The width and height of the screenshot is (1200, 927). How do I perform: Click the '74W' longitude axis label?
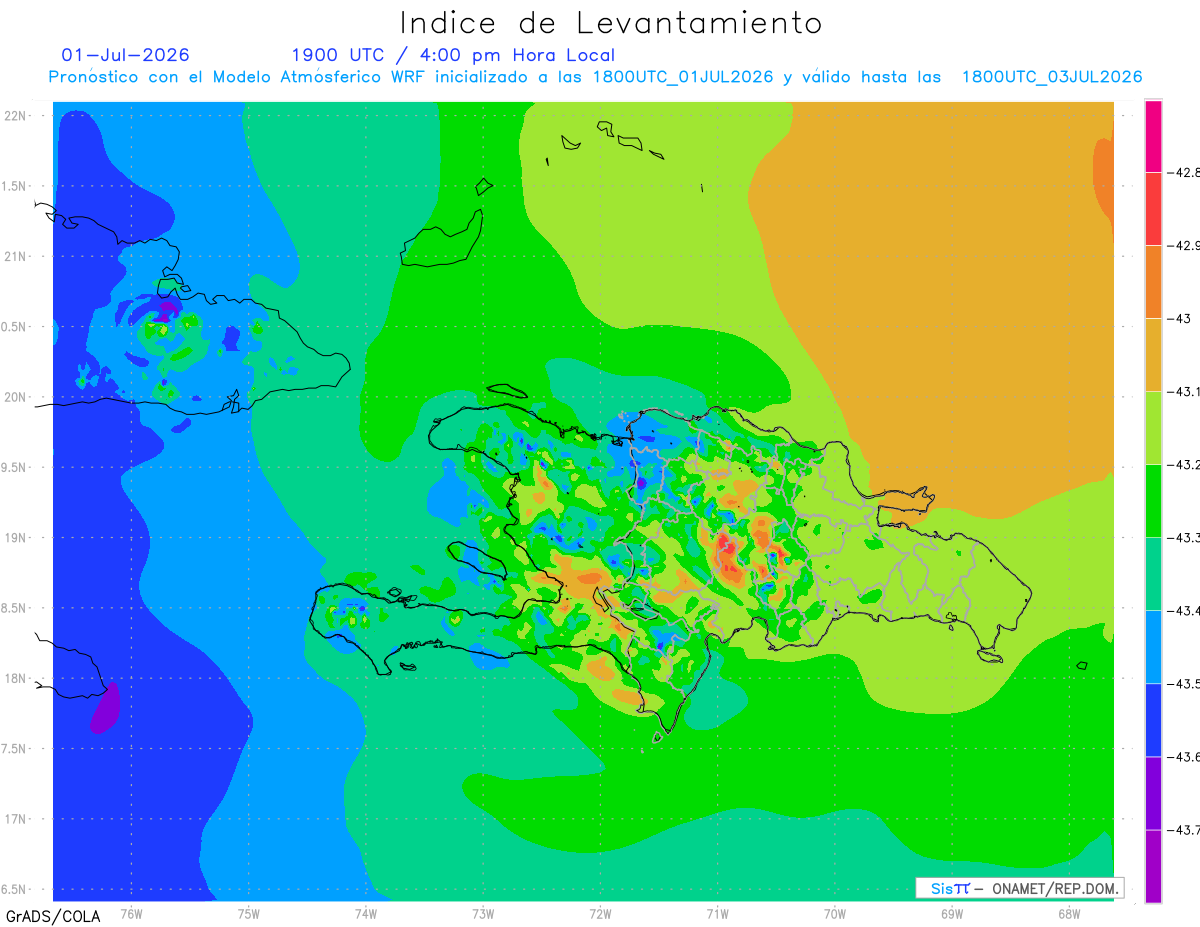click(x=366, y=913)
